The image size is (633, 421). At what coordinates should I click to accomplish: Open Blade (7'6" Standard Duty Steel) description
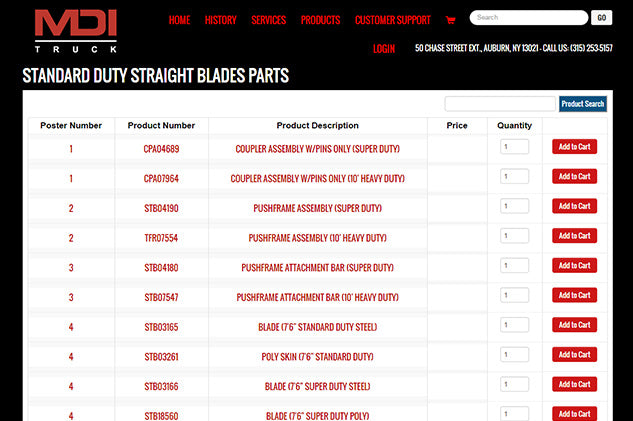(317, 327)
